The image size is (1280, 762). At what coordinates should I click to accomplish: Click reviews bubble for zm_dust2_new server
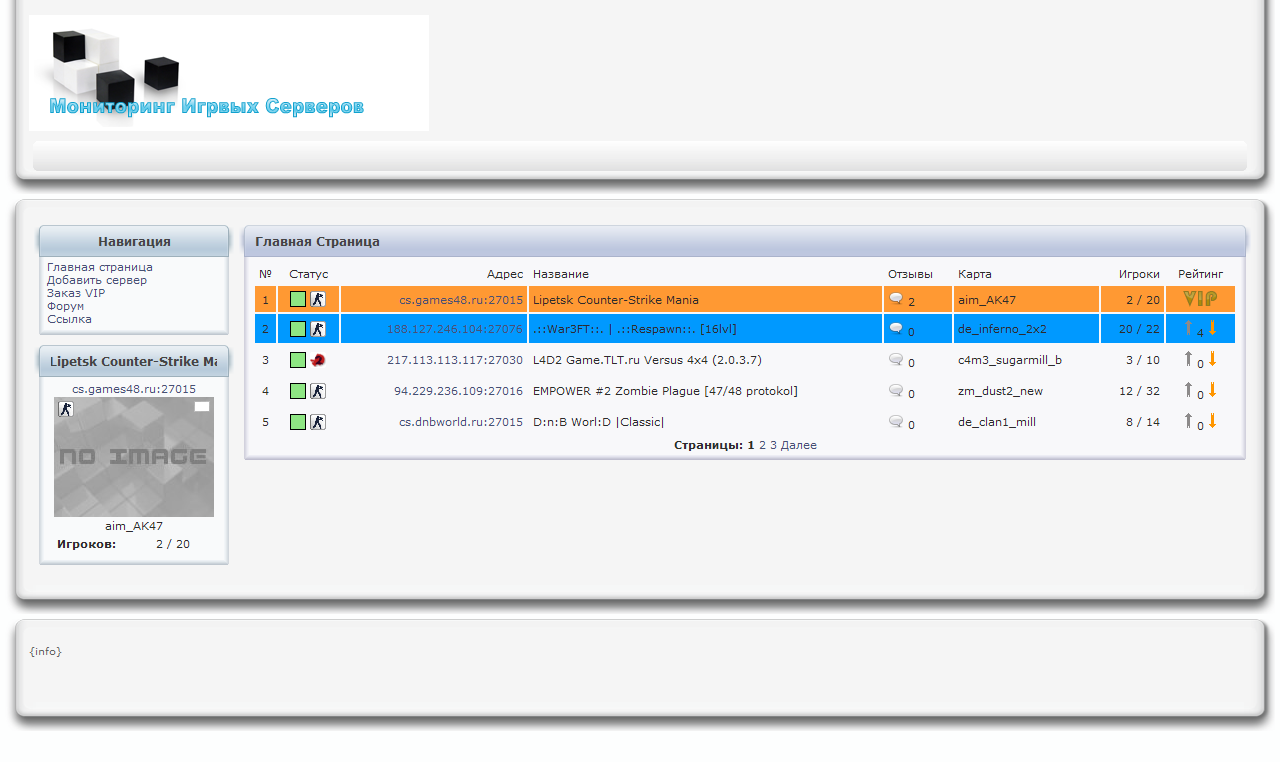(x=896, y=391)
